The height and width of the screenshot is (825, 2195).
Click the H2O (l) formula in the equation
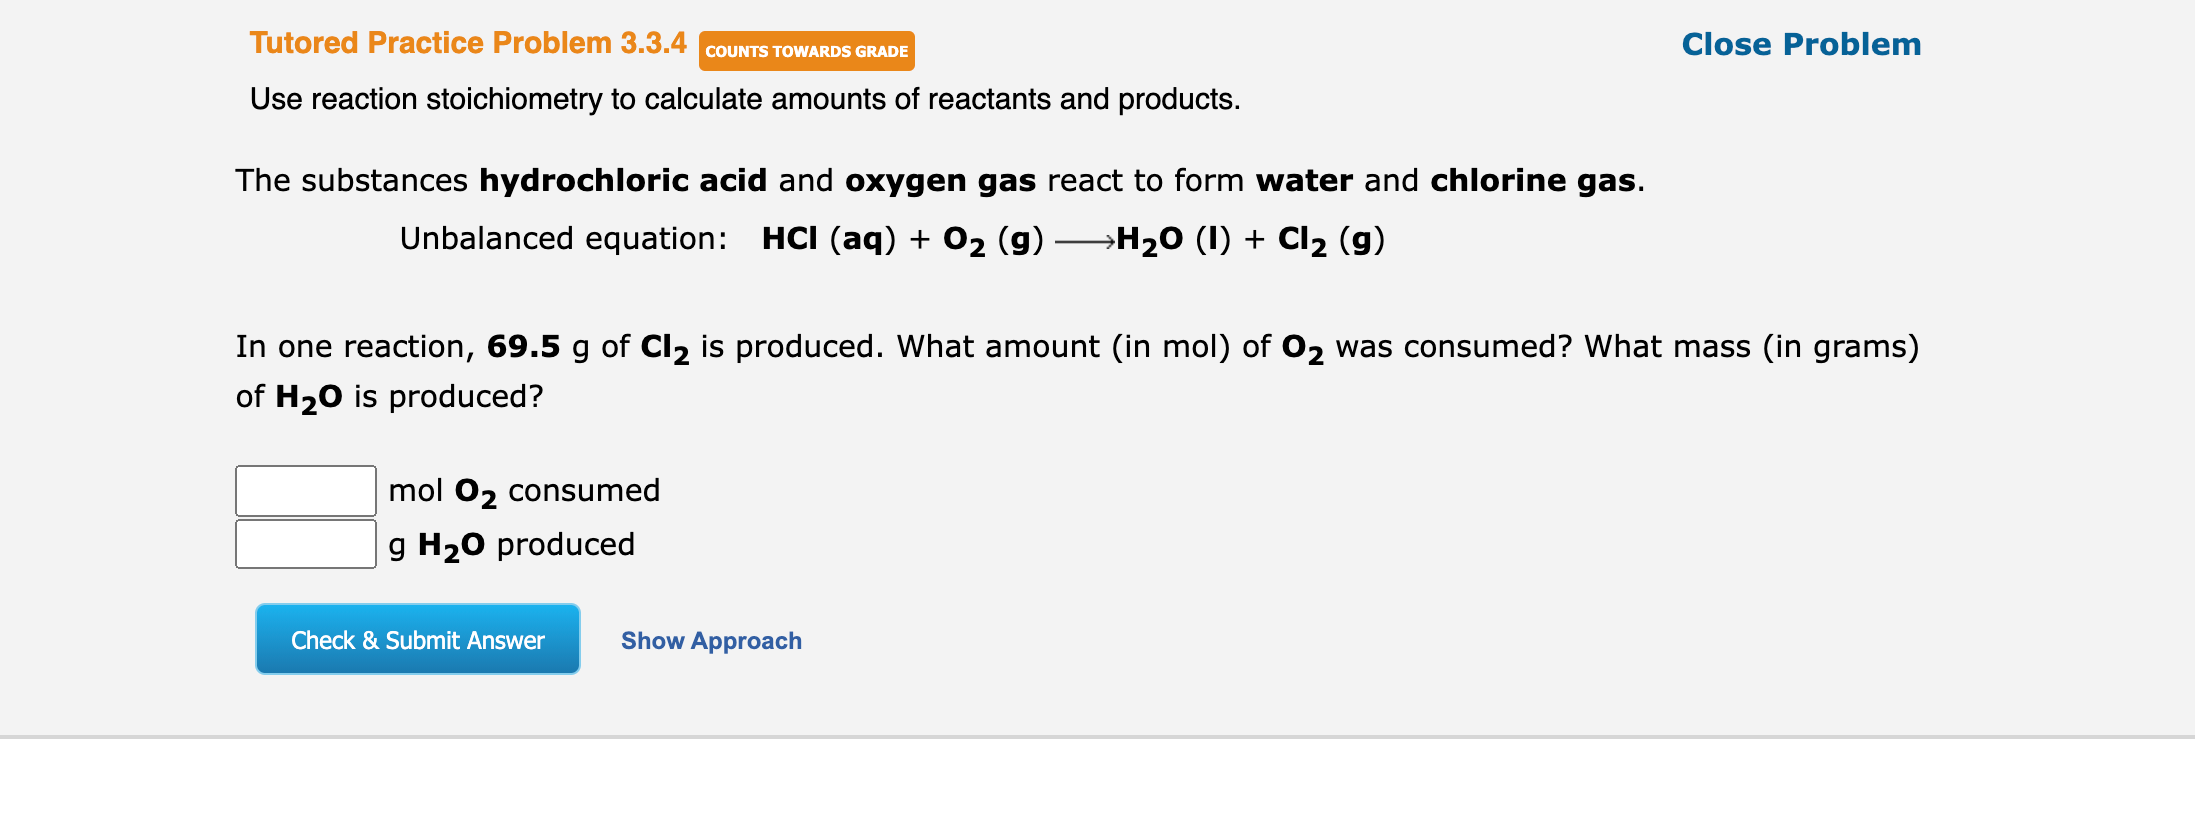pyautogui.click(x=1170, y=239)
